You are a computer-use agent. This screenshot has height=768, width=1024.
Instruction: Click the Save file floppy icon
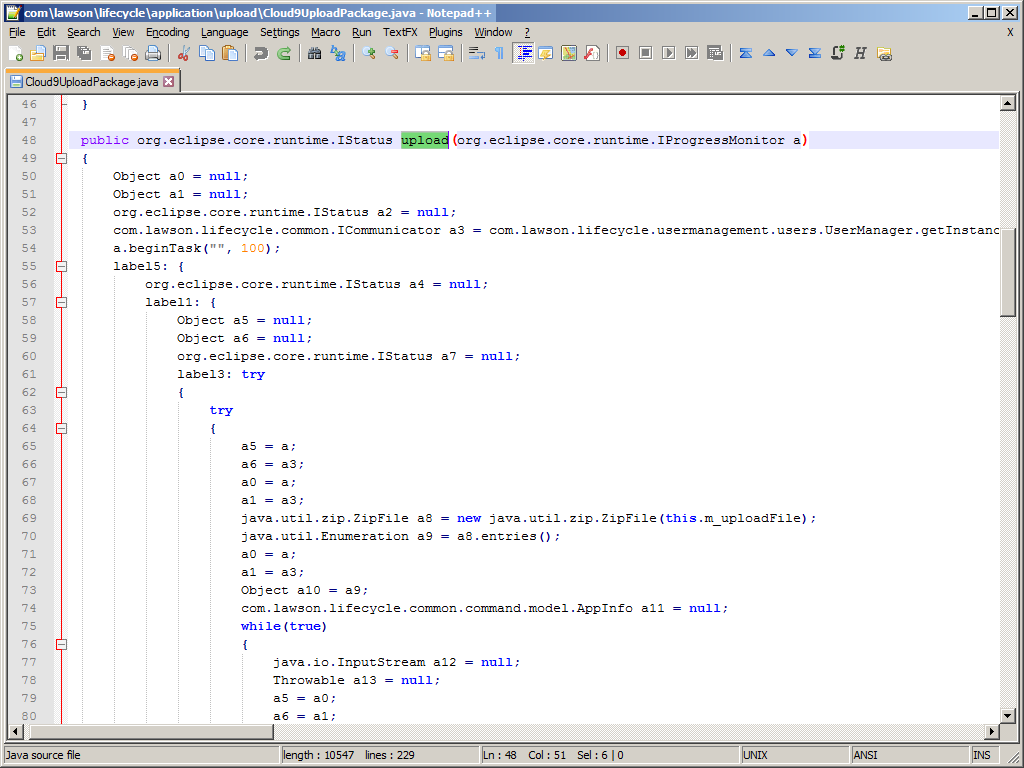point(61,53)
